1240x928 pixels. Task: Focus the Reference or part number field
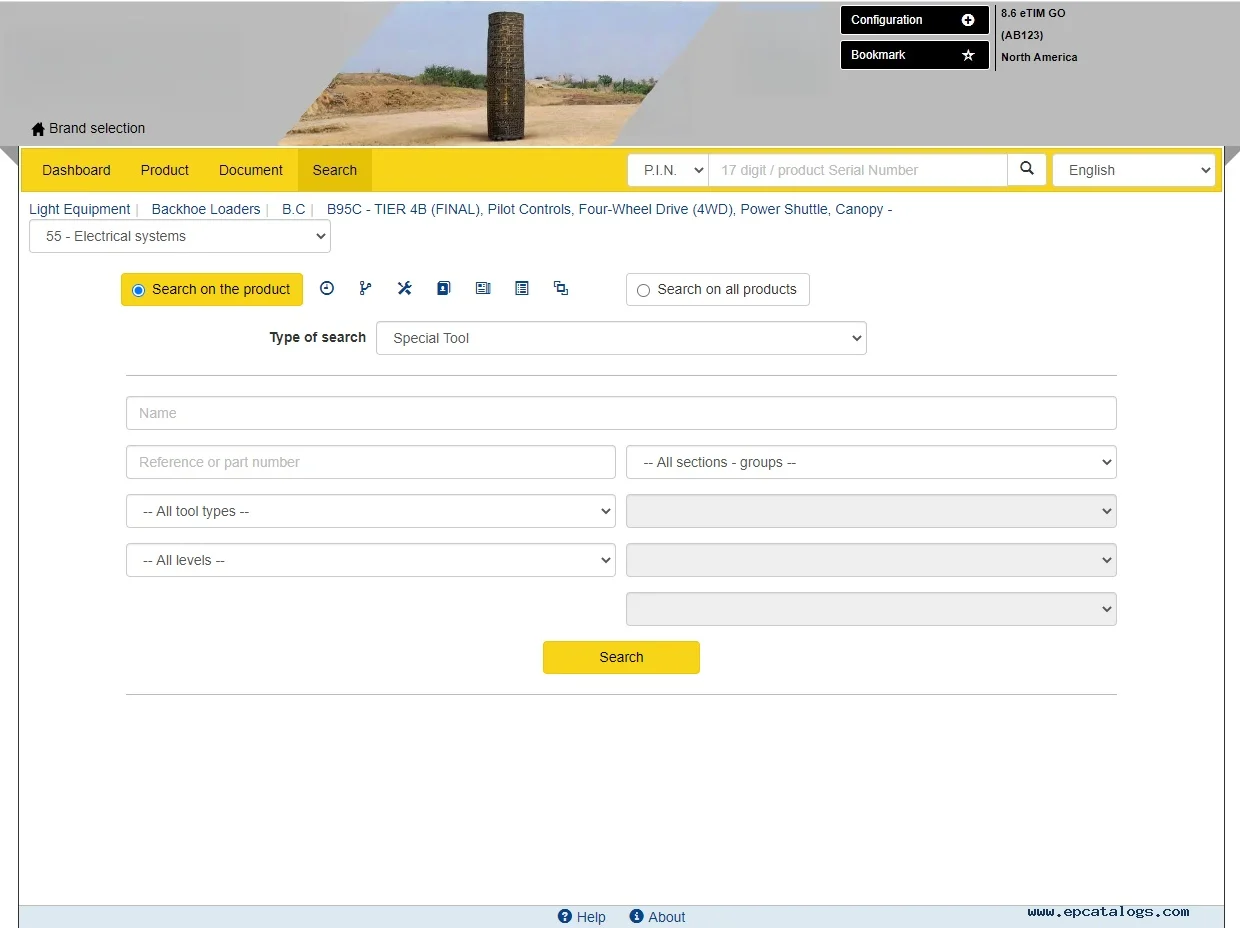371,462
